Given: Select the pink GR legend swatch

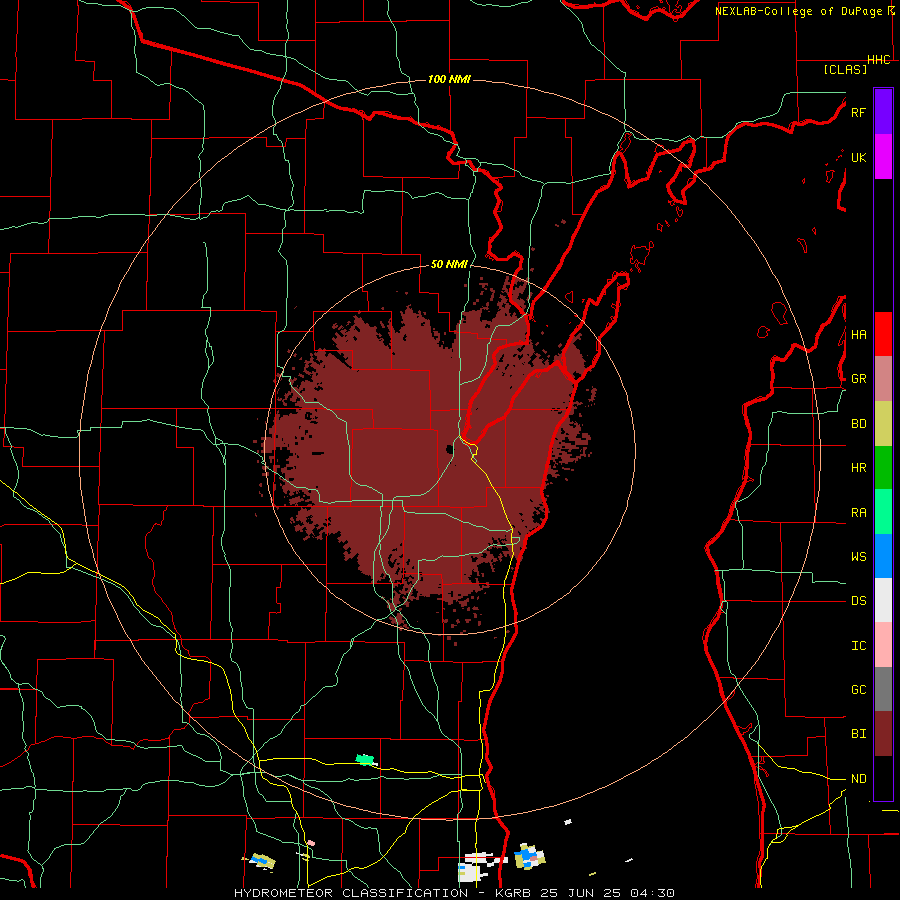Looking at the screenshot, I should (x=883, y=379).
